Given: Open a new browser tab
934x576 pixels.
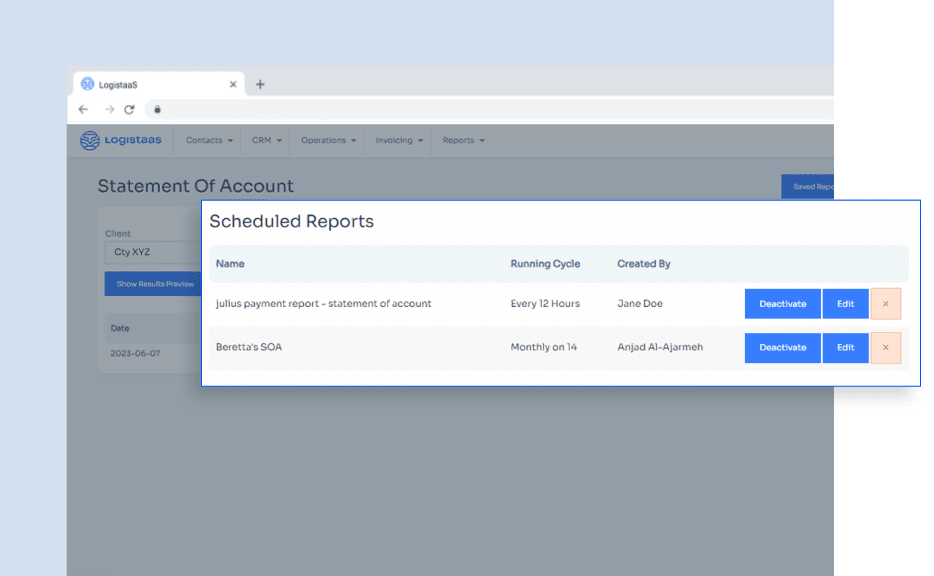Looking at the screenshot, I should pos(260,85).
